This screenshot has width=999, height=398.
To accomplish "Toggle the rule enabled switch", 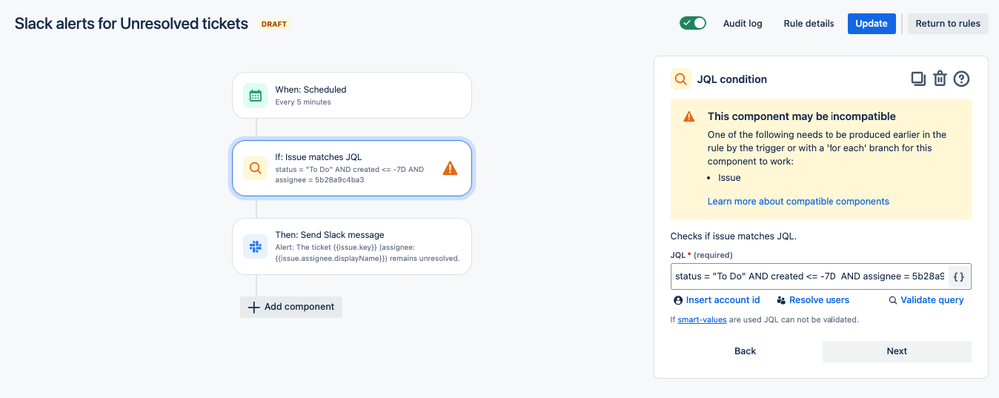I will (693, 24).
